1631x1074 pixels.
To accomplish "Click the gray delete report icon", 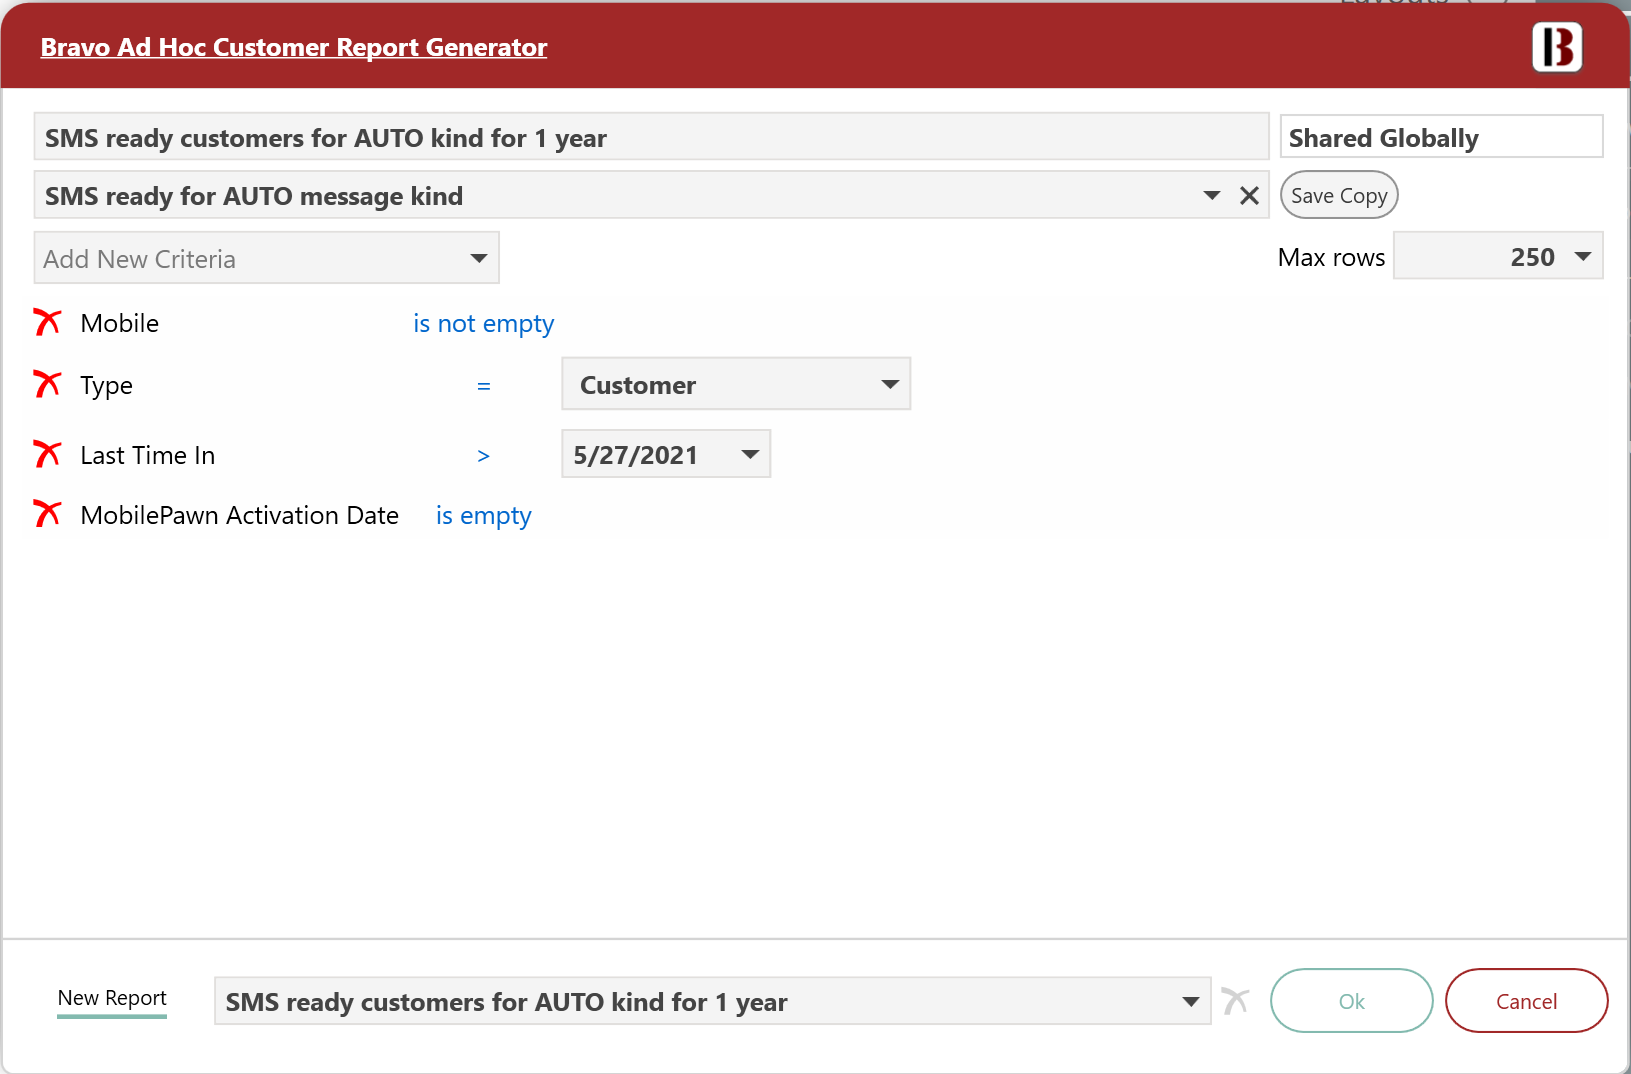I will click(1235, 1001).
